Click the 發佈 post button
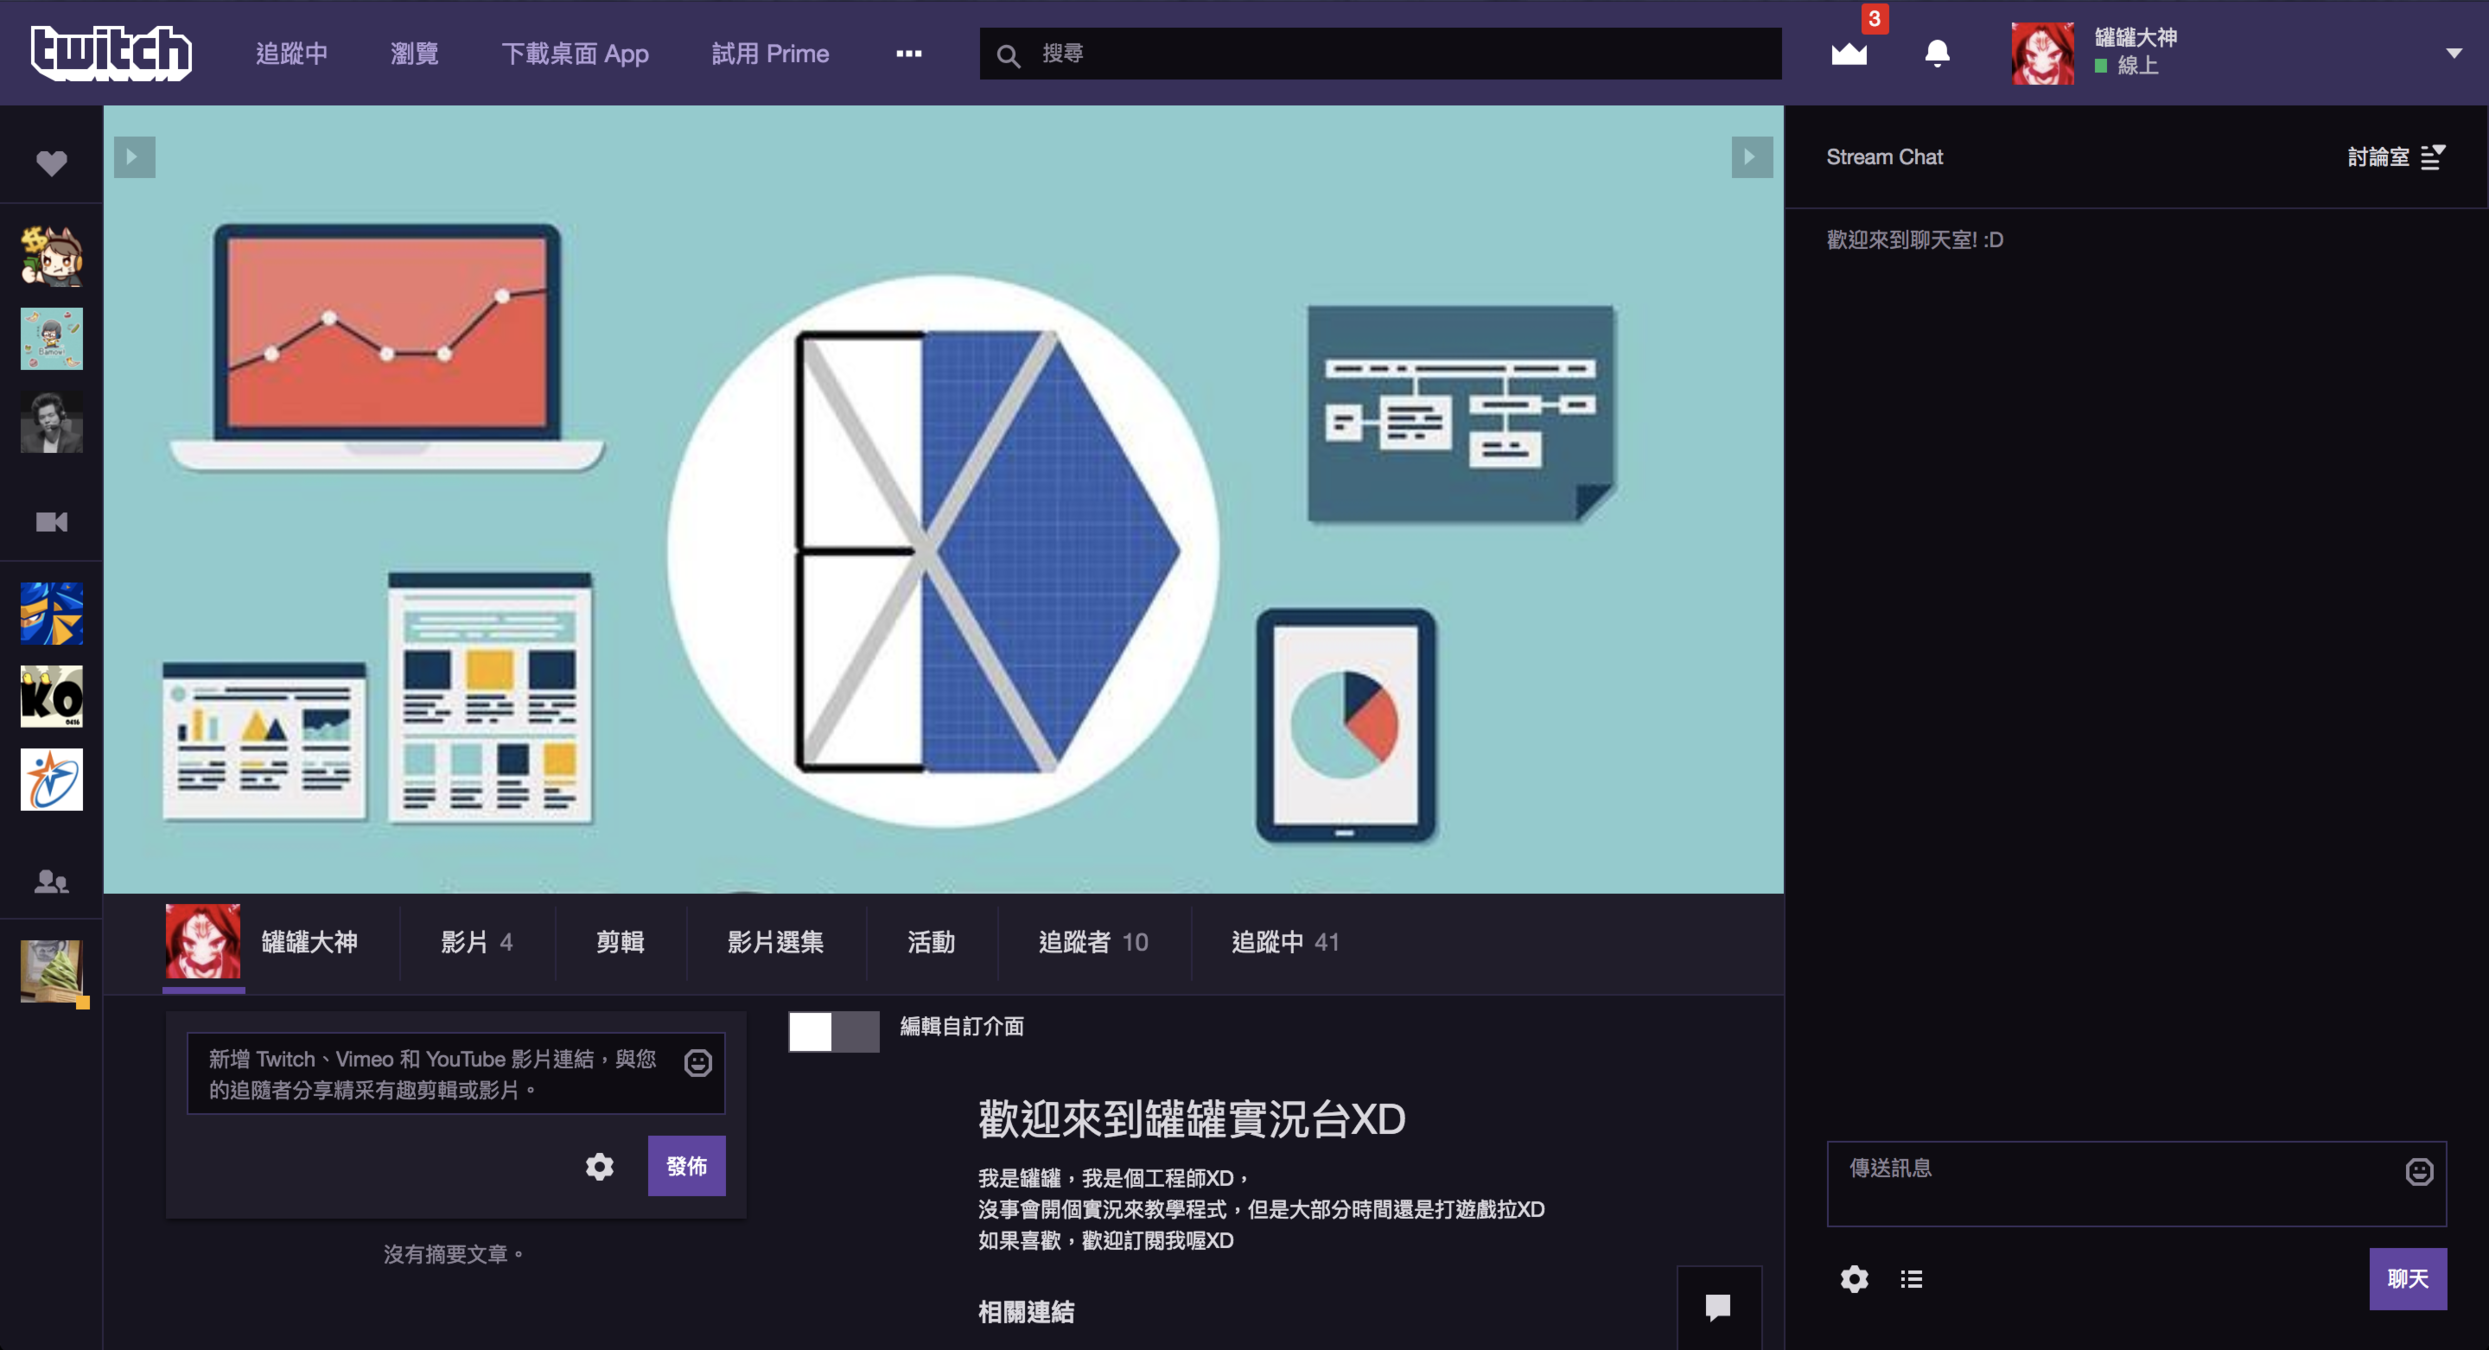This screenshot has height=1350, width=2489. coord(686,1166)
